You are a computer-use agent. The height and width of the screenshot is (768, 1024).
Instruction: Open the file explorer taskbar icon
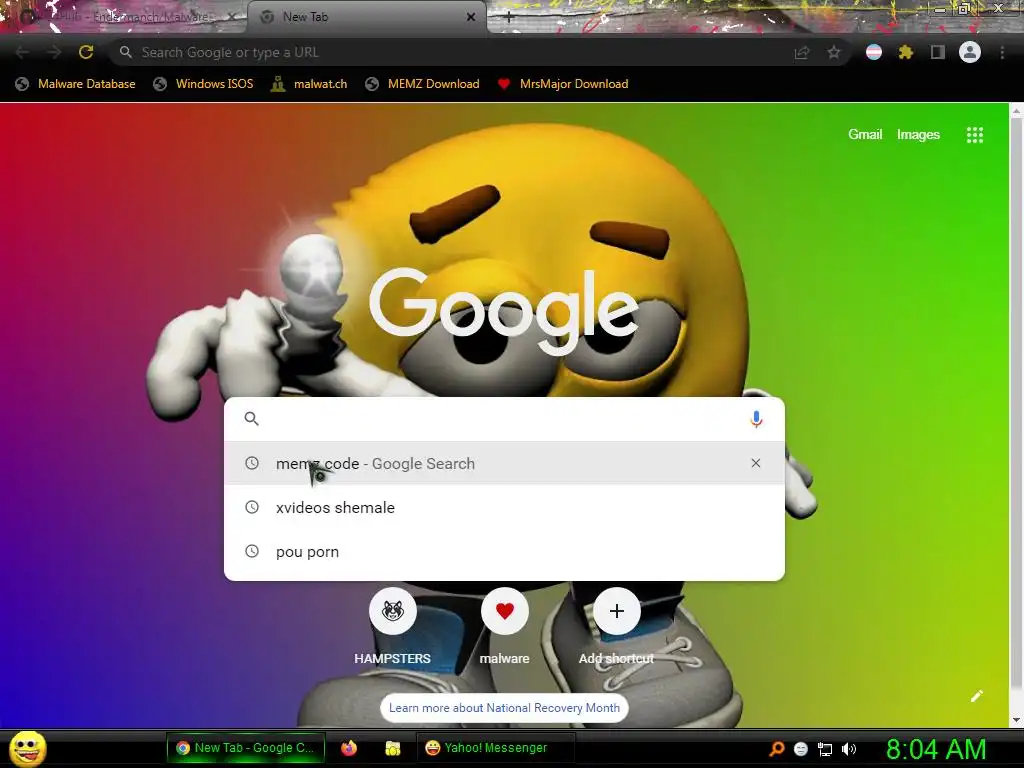pos(392,748)
